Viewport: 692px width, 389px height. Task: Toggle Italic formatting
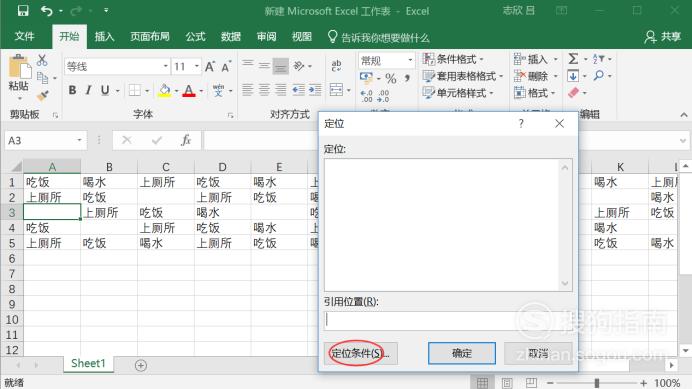point(88,91)
